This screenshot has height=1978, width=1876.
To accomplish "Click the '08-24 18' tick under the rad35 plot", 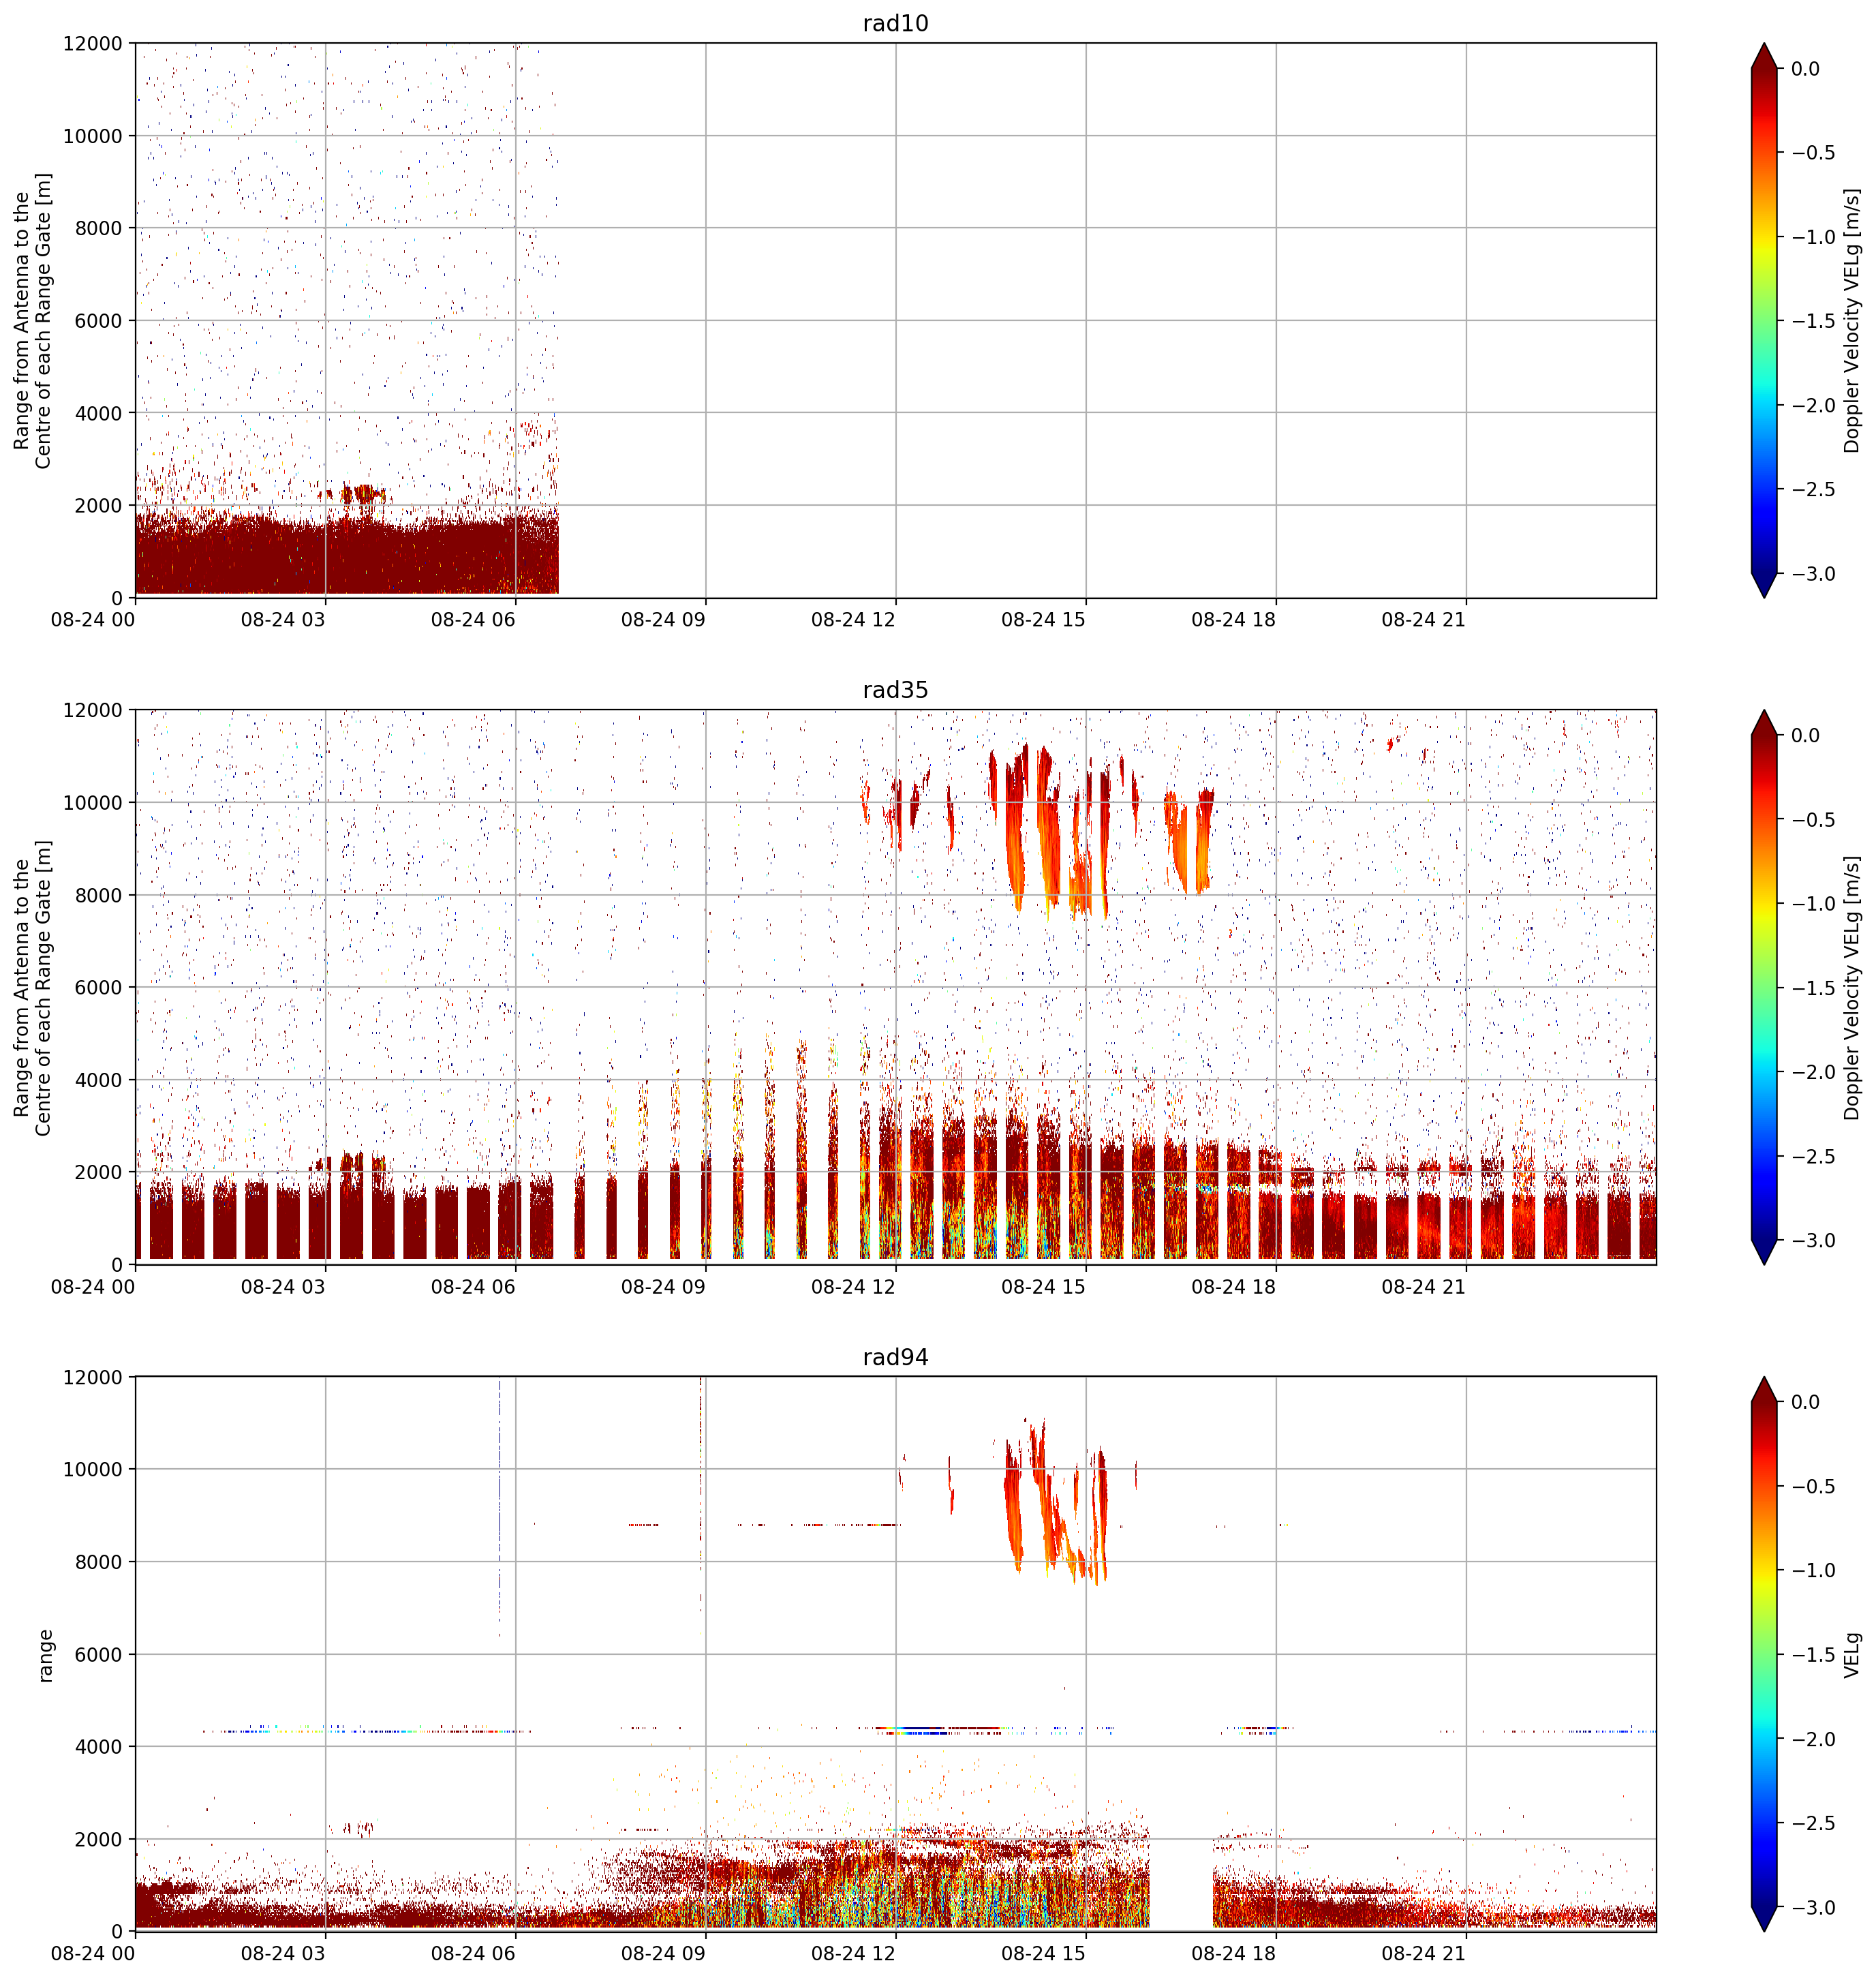I will tap(1233, 1286).
